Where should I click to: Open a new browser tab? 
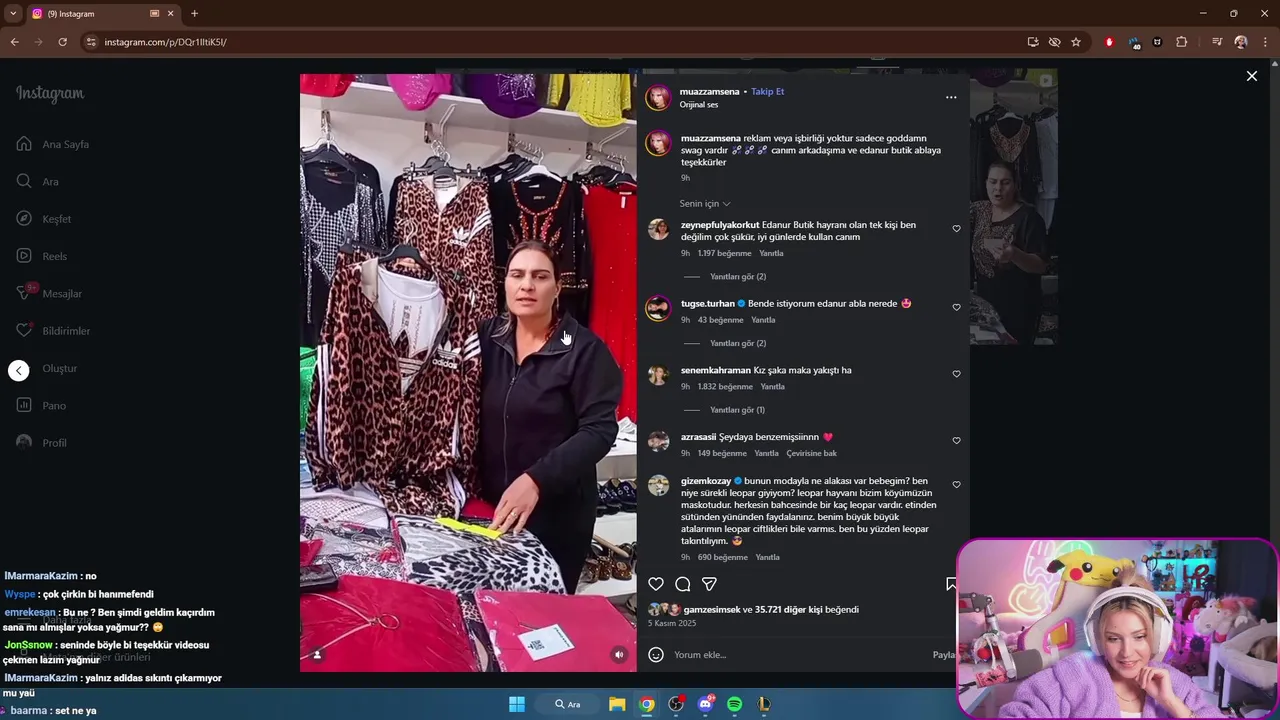(x=194, y=14)
